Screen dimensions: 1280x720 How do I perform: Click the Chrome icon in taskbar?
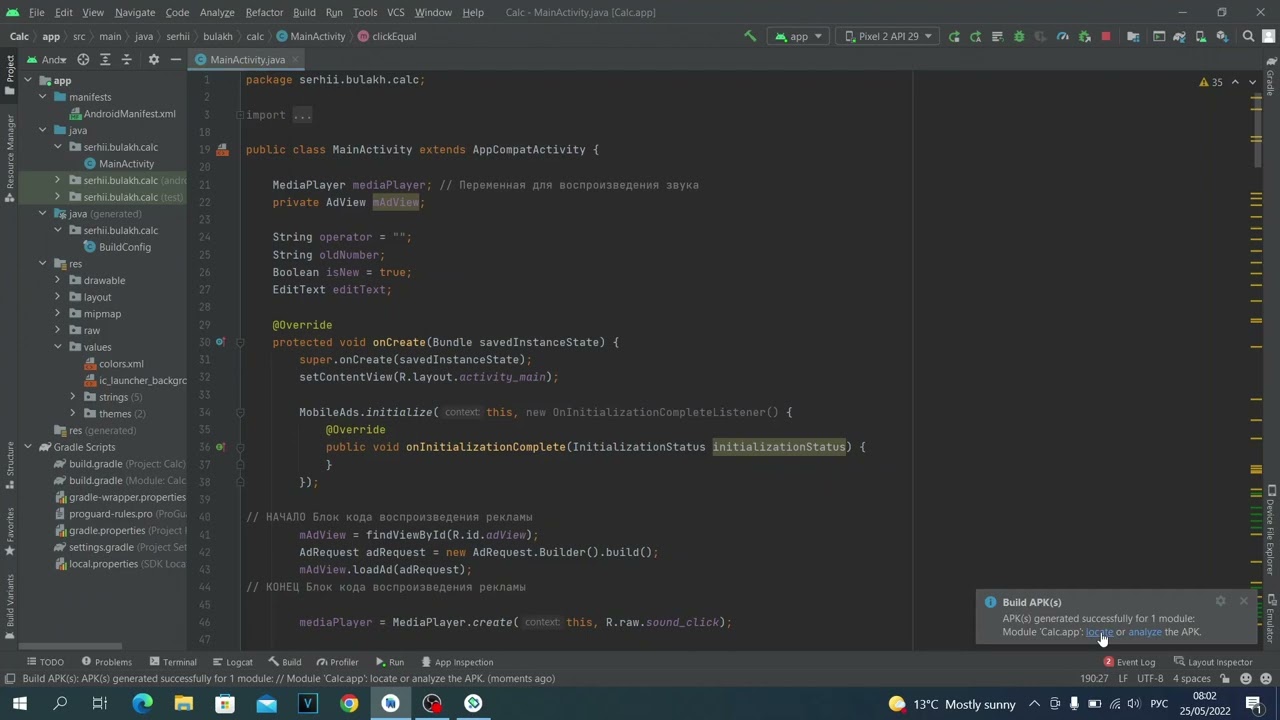coord(349,703)
